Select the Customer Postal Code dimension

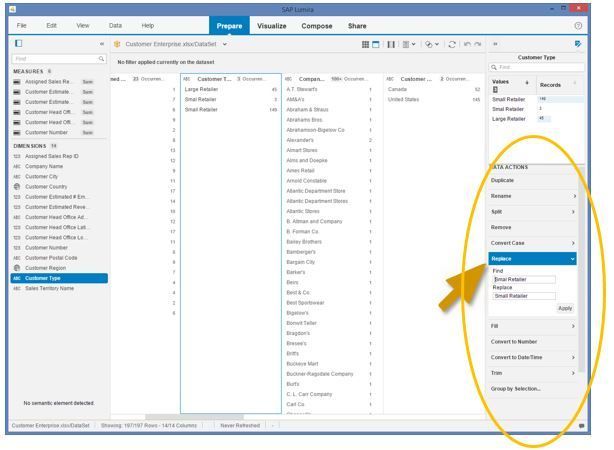point(59,258)
